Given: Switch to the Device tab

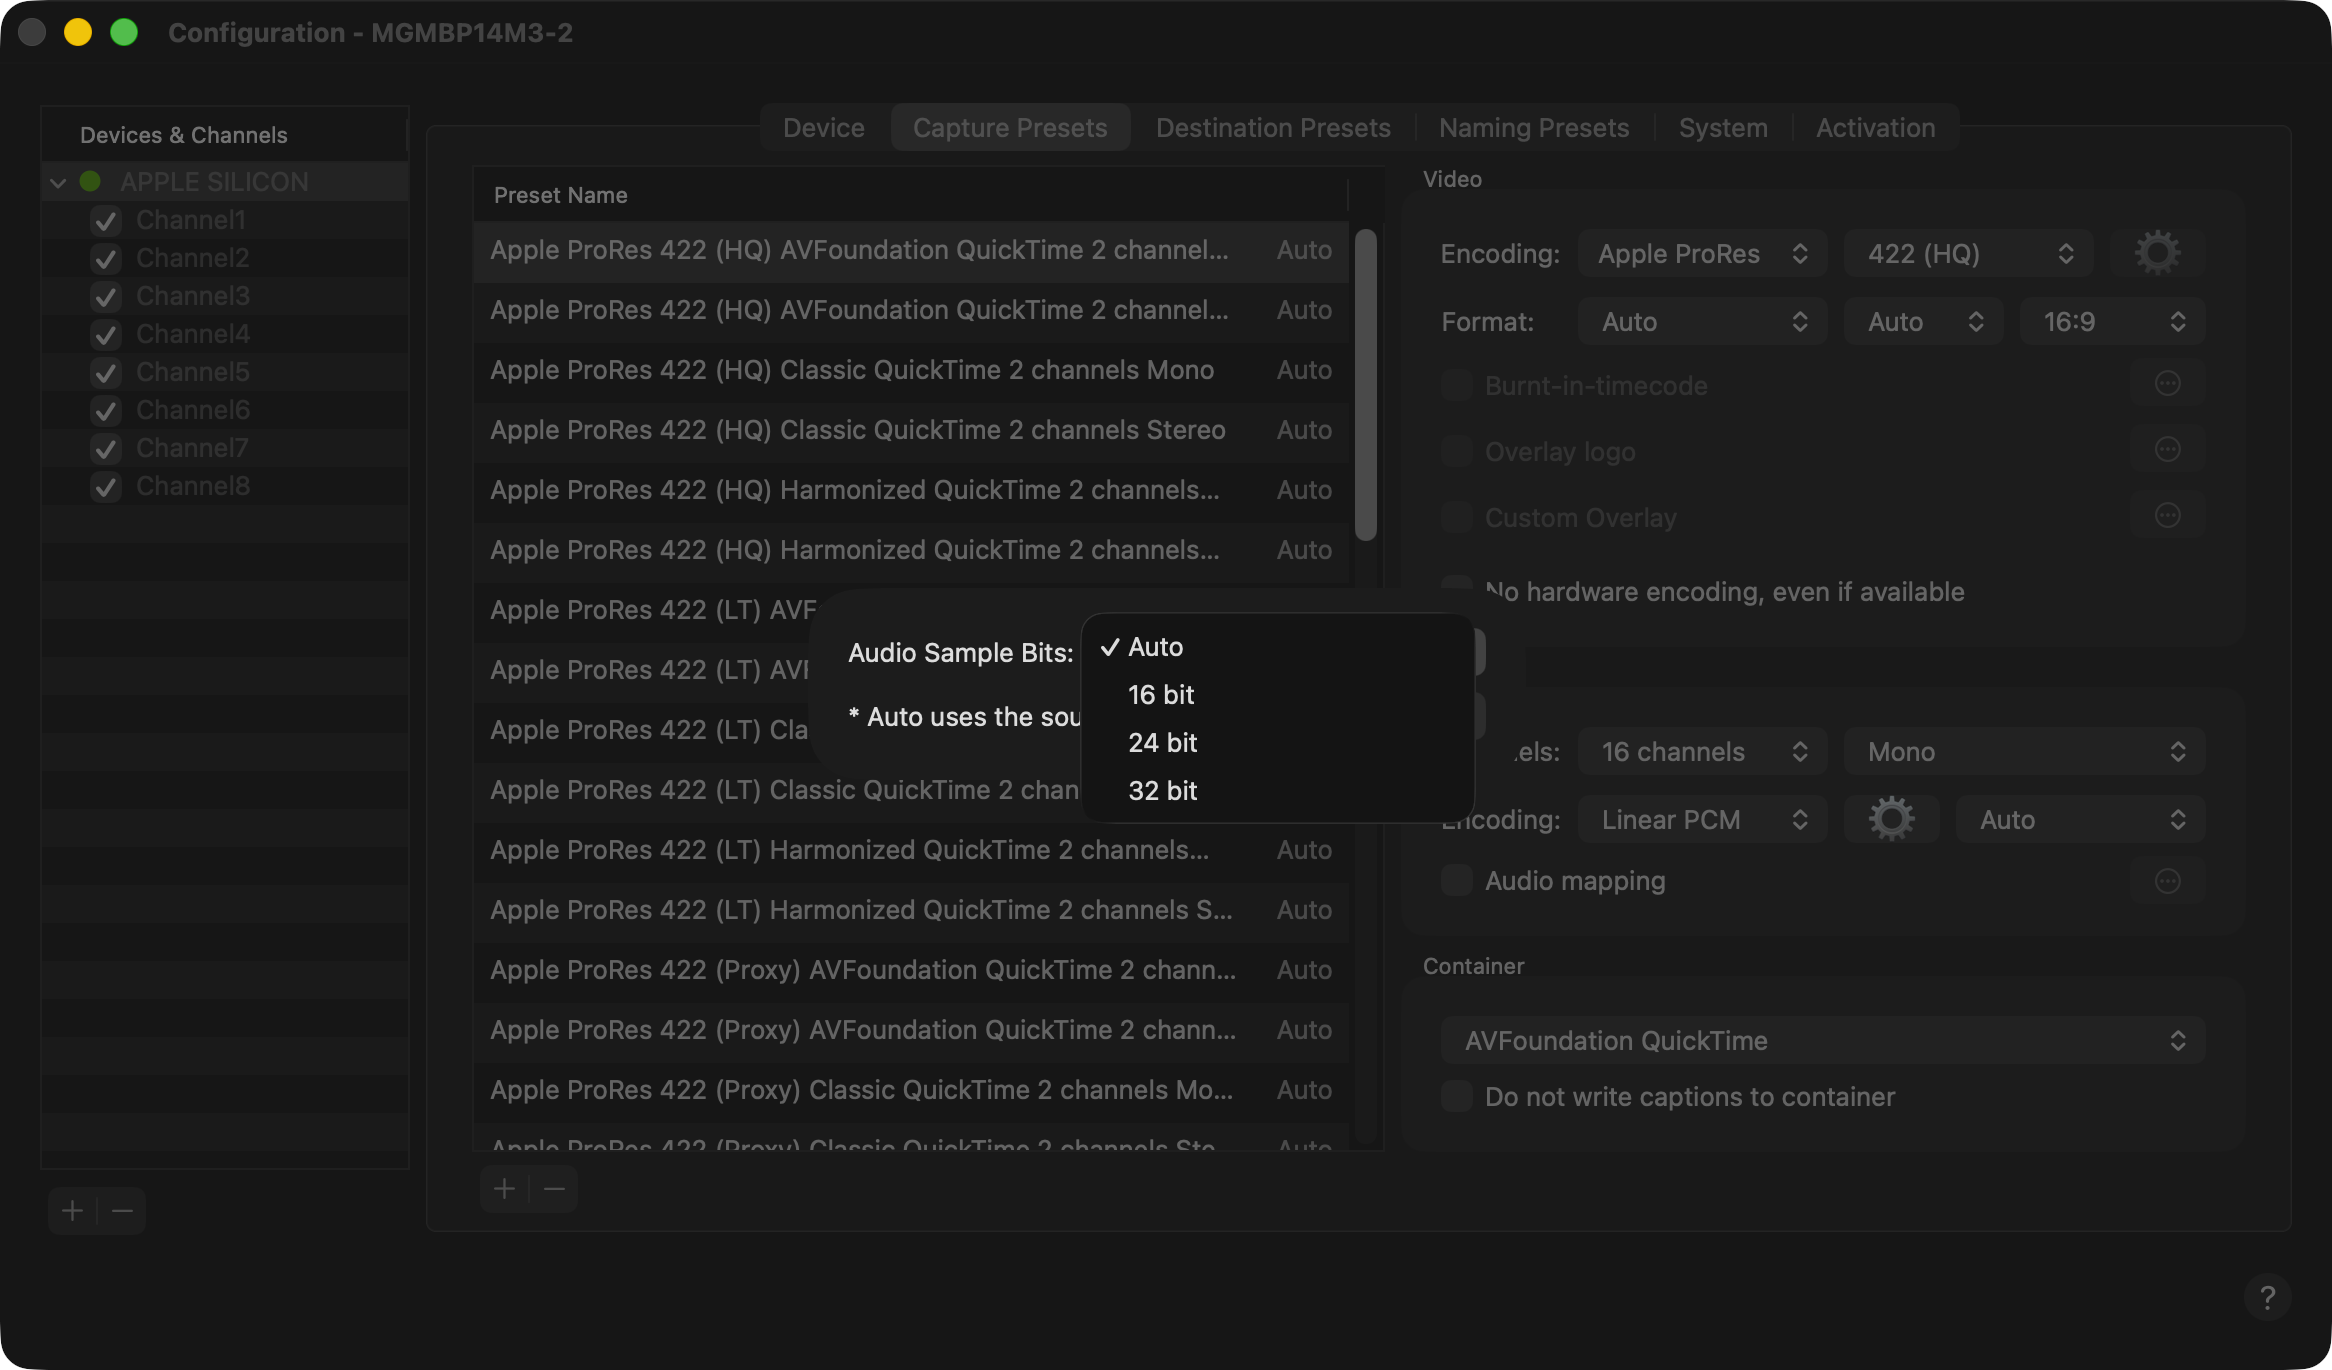Looking at the screenshot, I should tap(824, 127).
